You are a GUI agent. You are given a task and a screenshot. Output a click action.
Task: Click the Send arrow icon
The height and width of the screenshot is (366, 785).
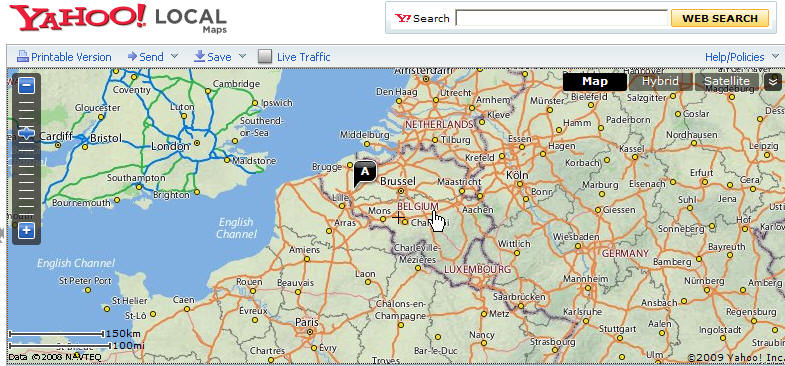[x=132, y=56]
